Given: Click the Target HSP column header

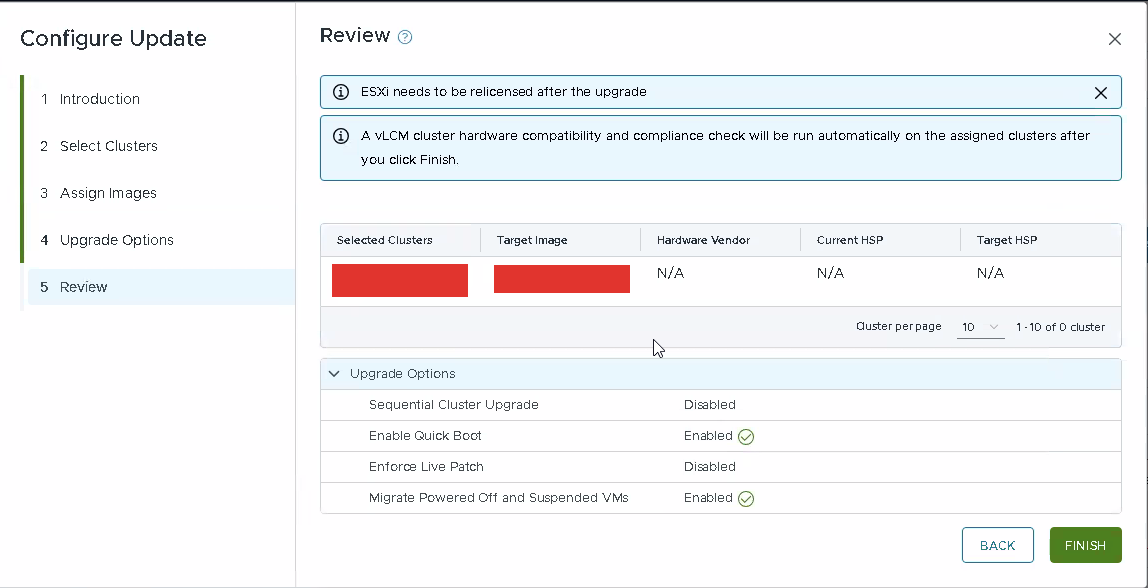Looking at the screenshot, I should point(1005,240).
